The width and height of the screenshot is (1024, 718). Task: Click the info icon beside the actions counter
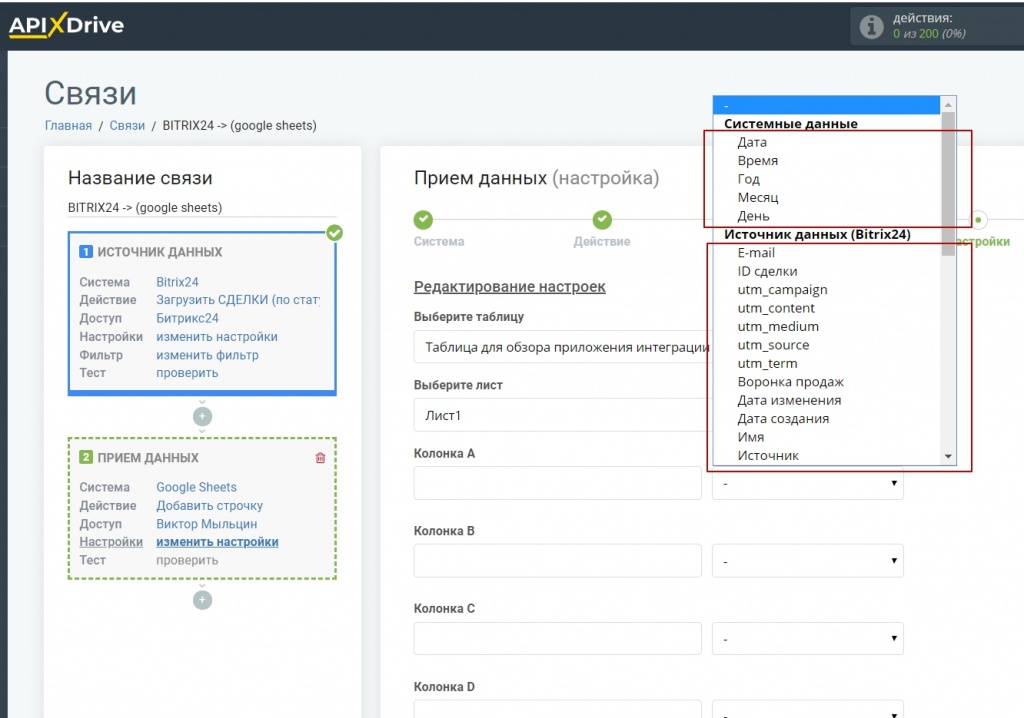click(x=871, y=26)
